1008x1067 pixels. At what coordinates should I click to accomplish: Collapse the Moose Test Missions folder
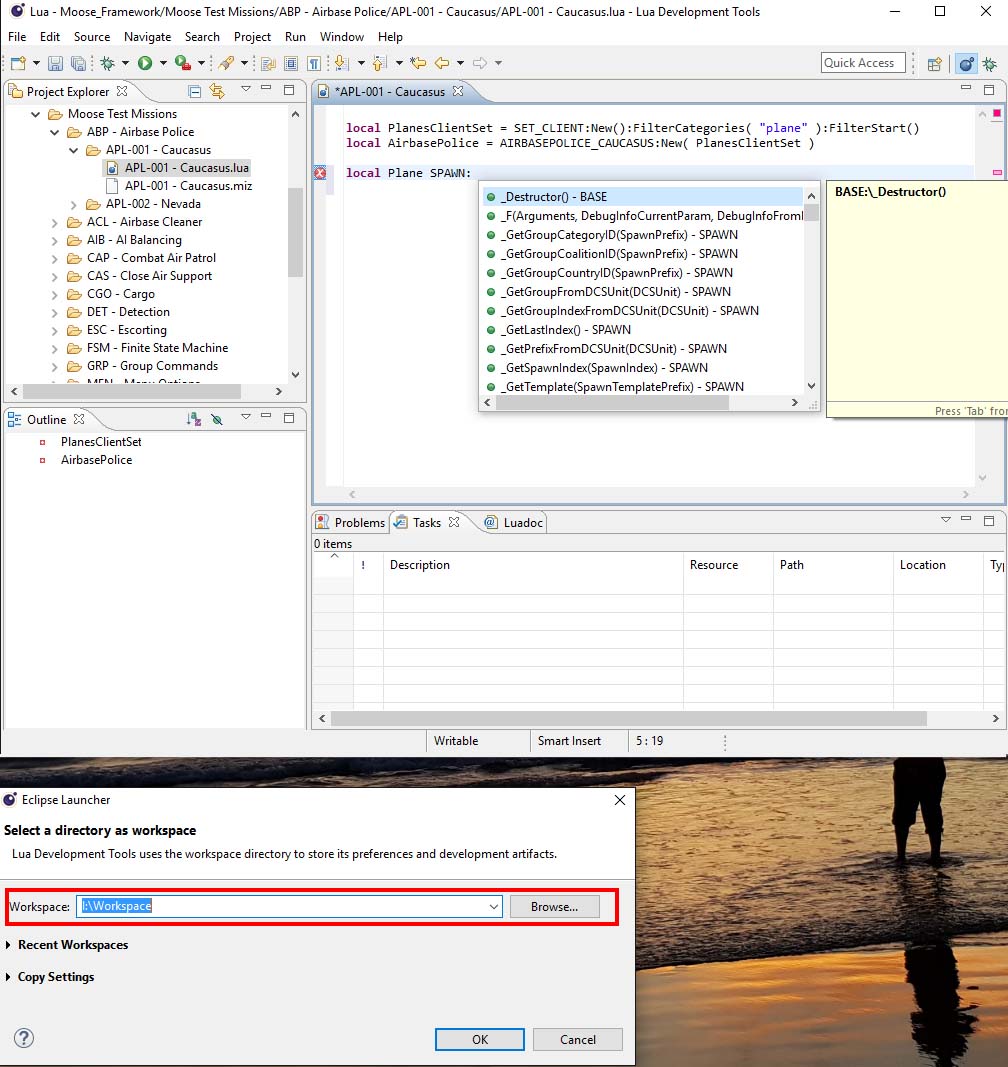pyautogui.click(x=35, y=114)
